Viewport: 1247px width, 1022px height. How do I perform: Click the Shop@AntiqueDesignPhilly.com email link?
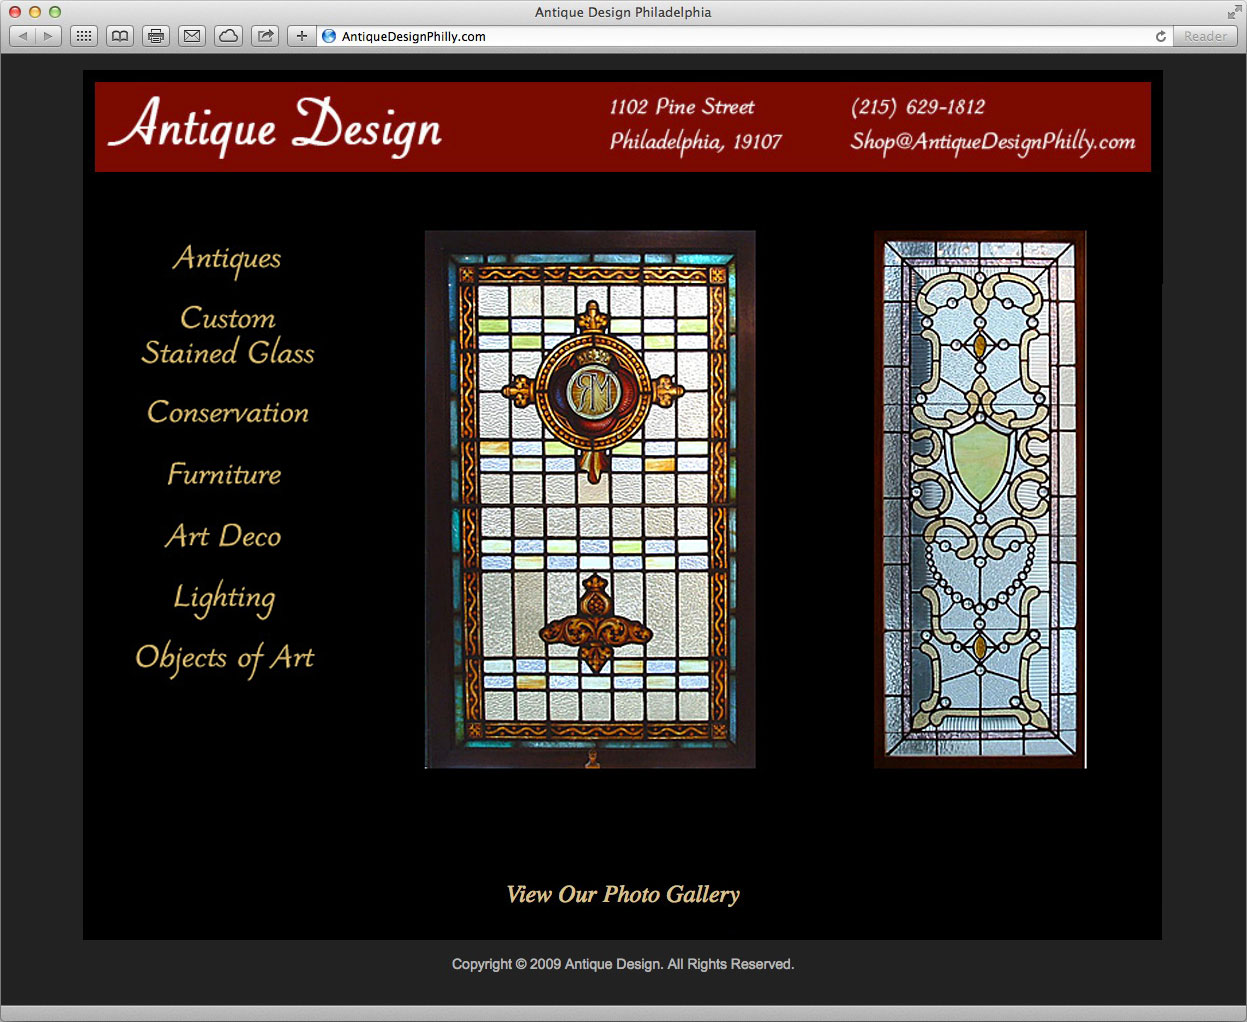tap(992, 142)
